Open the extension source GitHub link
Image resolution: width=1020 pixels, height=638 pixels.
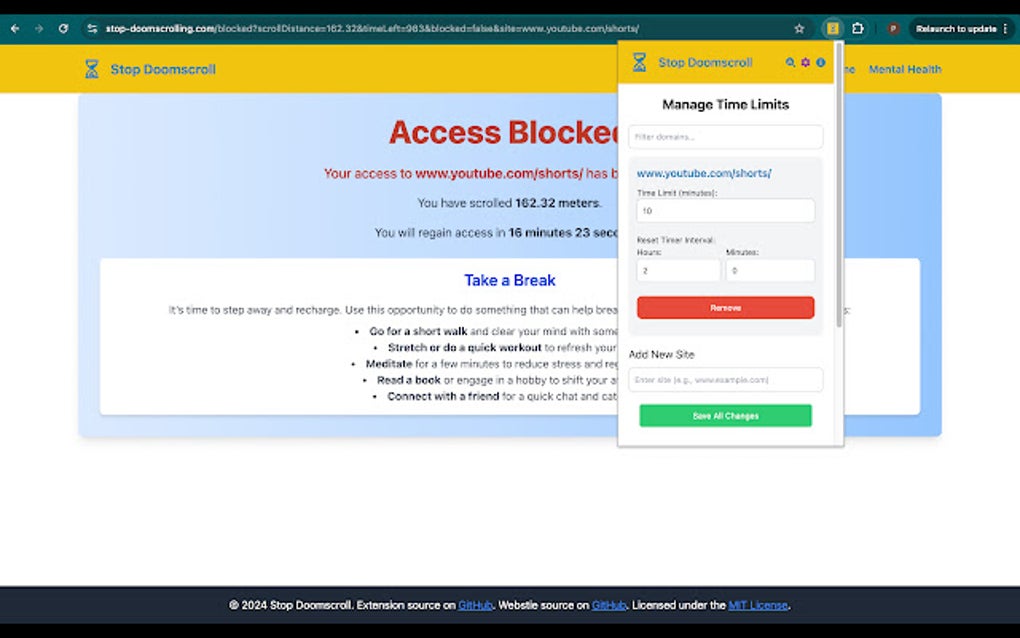474,605
